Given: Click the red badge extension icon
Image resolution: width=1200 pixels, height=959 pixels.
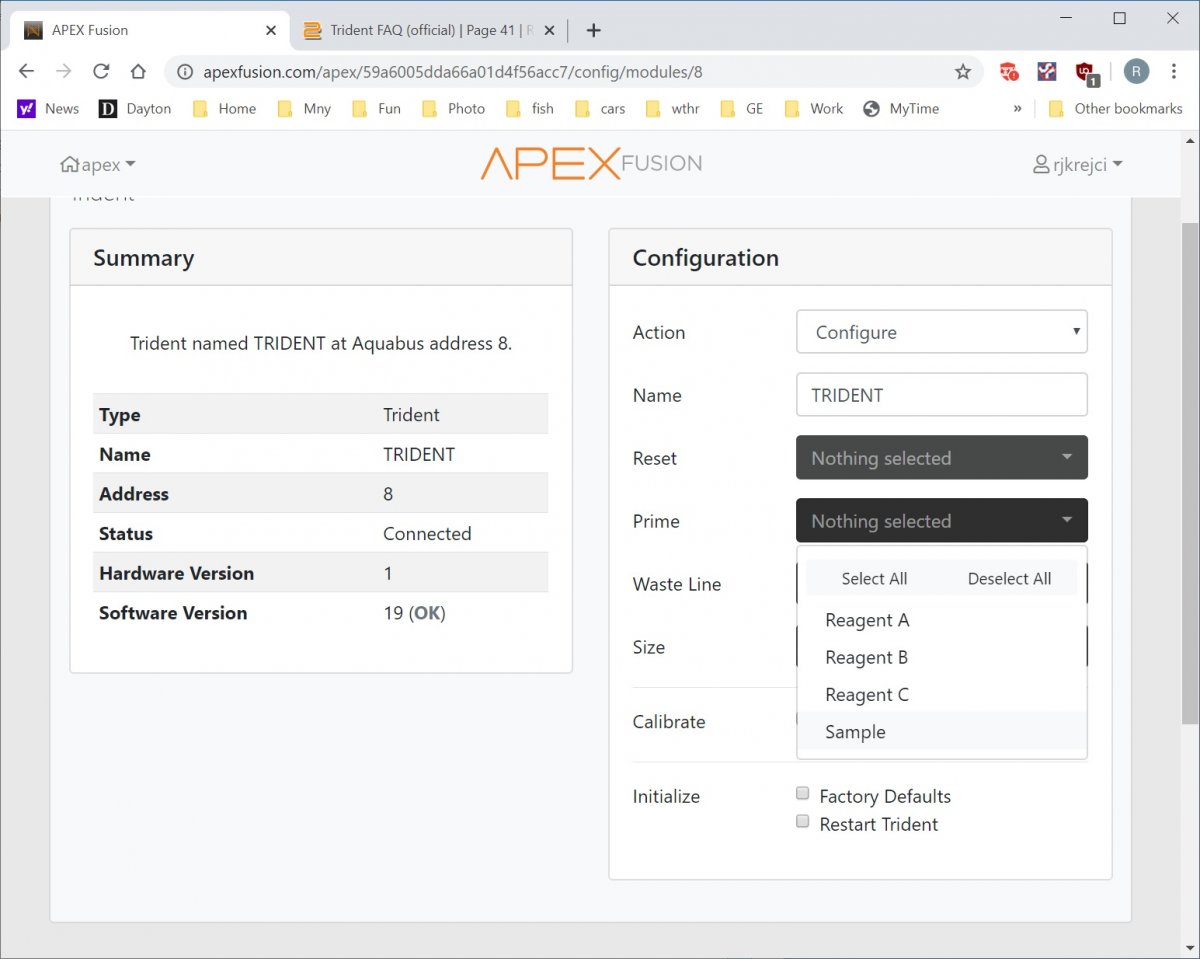Looking at the screenshot, I should click(x=1009, y=71).
